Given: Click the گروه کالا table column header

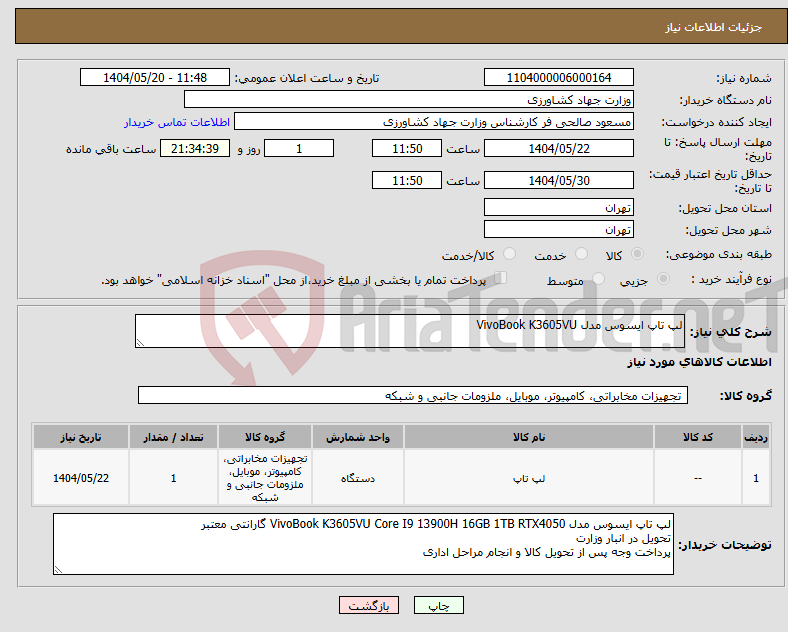Looking at the screenshot, I should [x=265, y=437].
